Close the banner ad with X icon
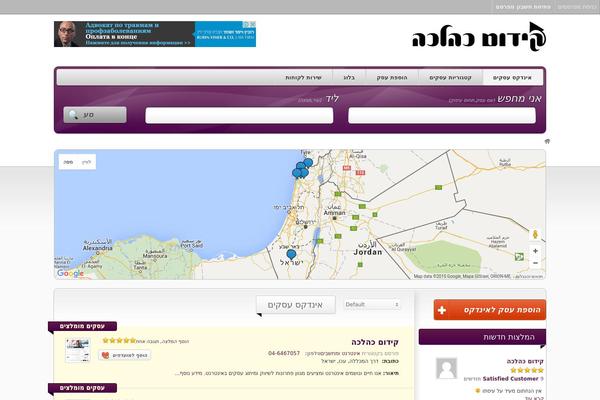This screenshot has height=400, width=600. tap(253, 24)
